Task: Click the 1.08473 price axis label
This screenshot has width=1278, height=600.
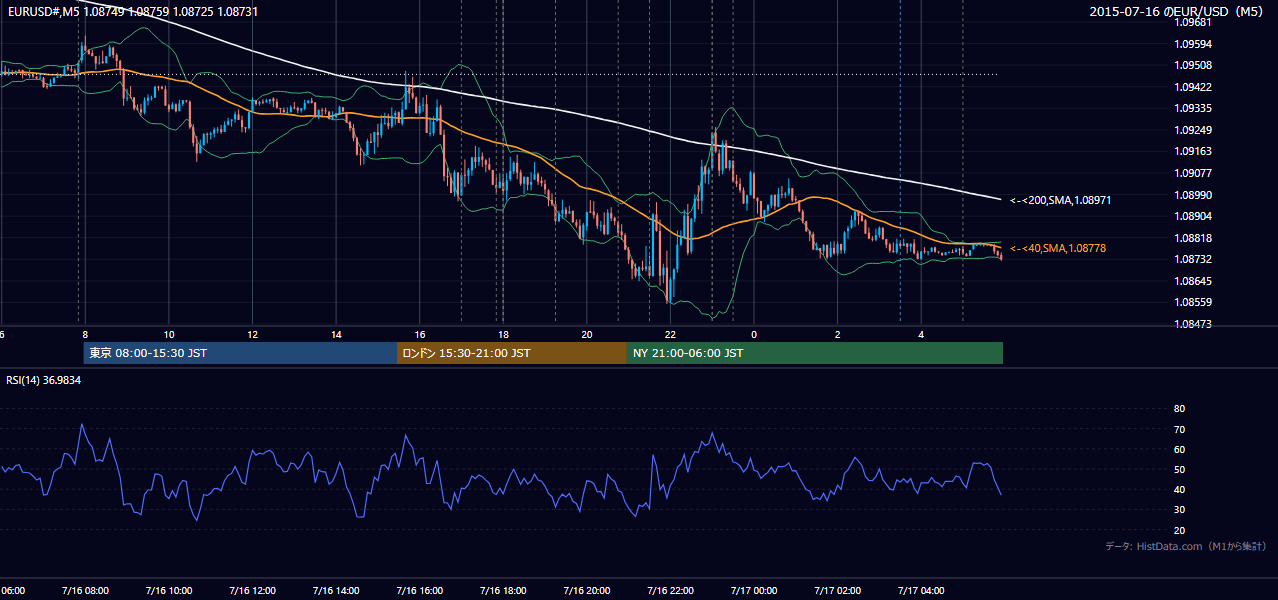Action: tap(1193, 324)
